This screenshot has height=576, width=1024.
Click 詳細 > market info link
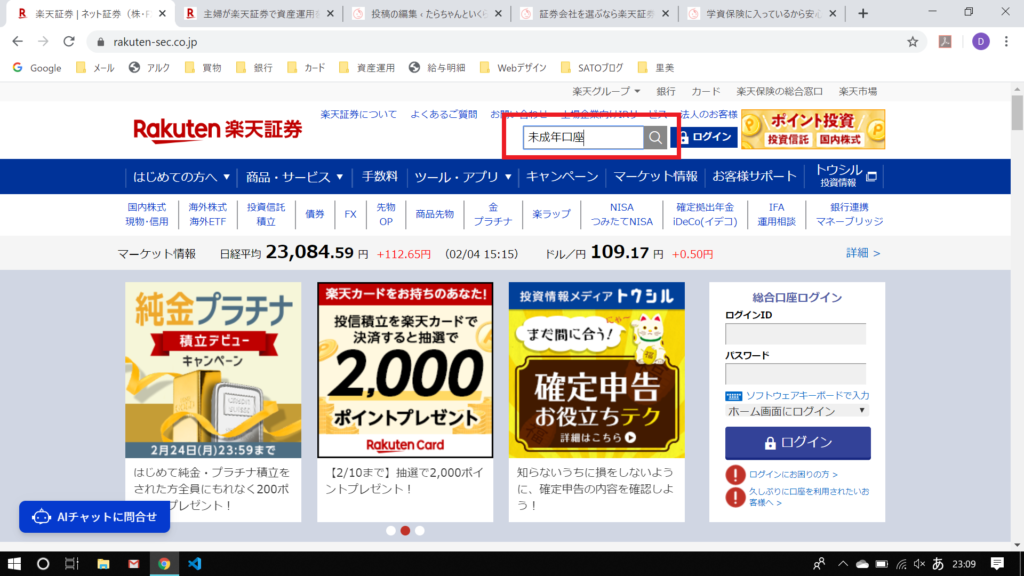pyautogui.click(x=863, y=253)
